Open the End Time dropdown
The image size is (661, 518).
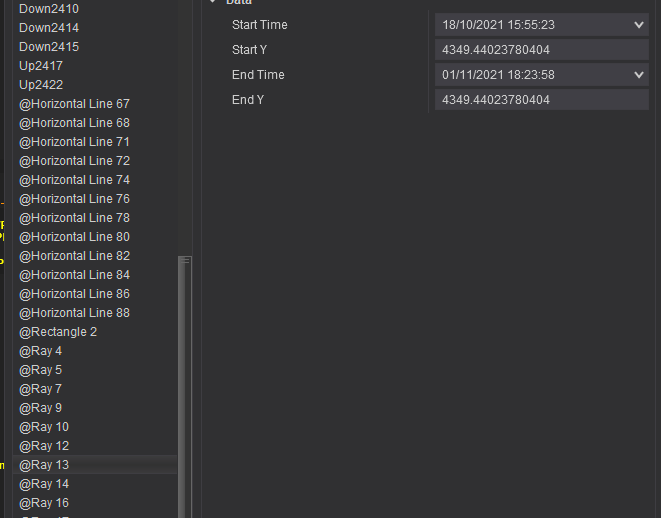(x=639, y=75)
